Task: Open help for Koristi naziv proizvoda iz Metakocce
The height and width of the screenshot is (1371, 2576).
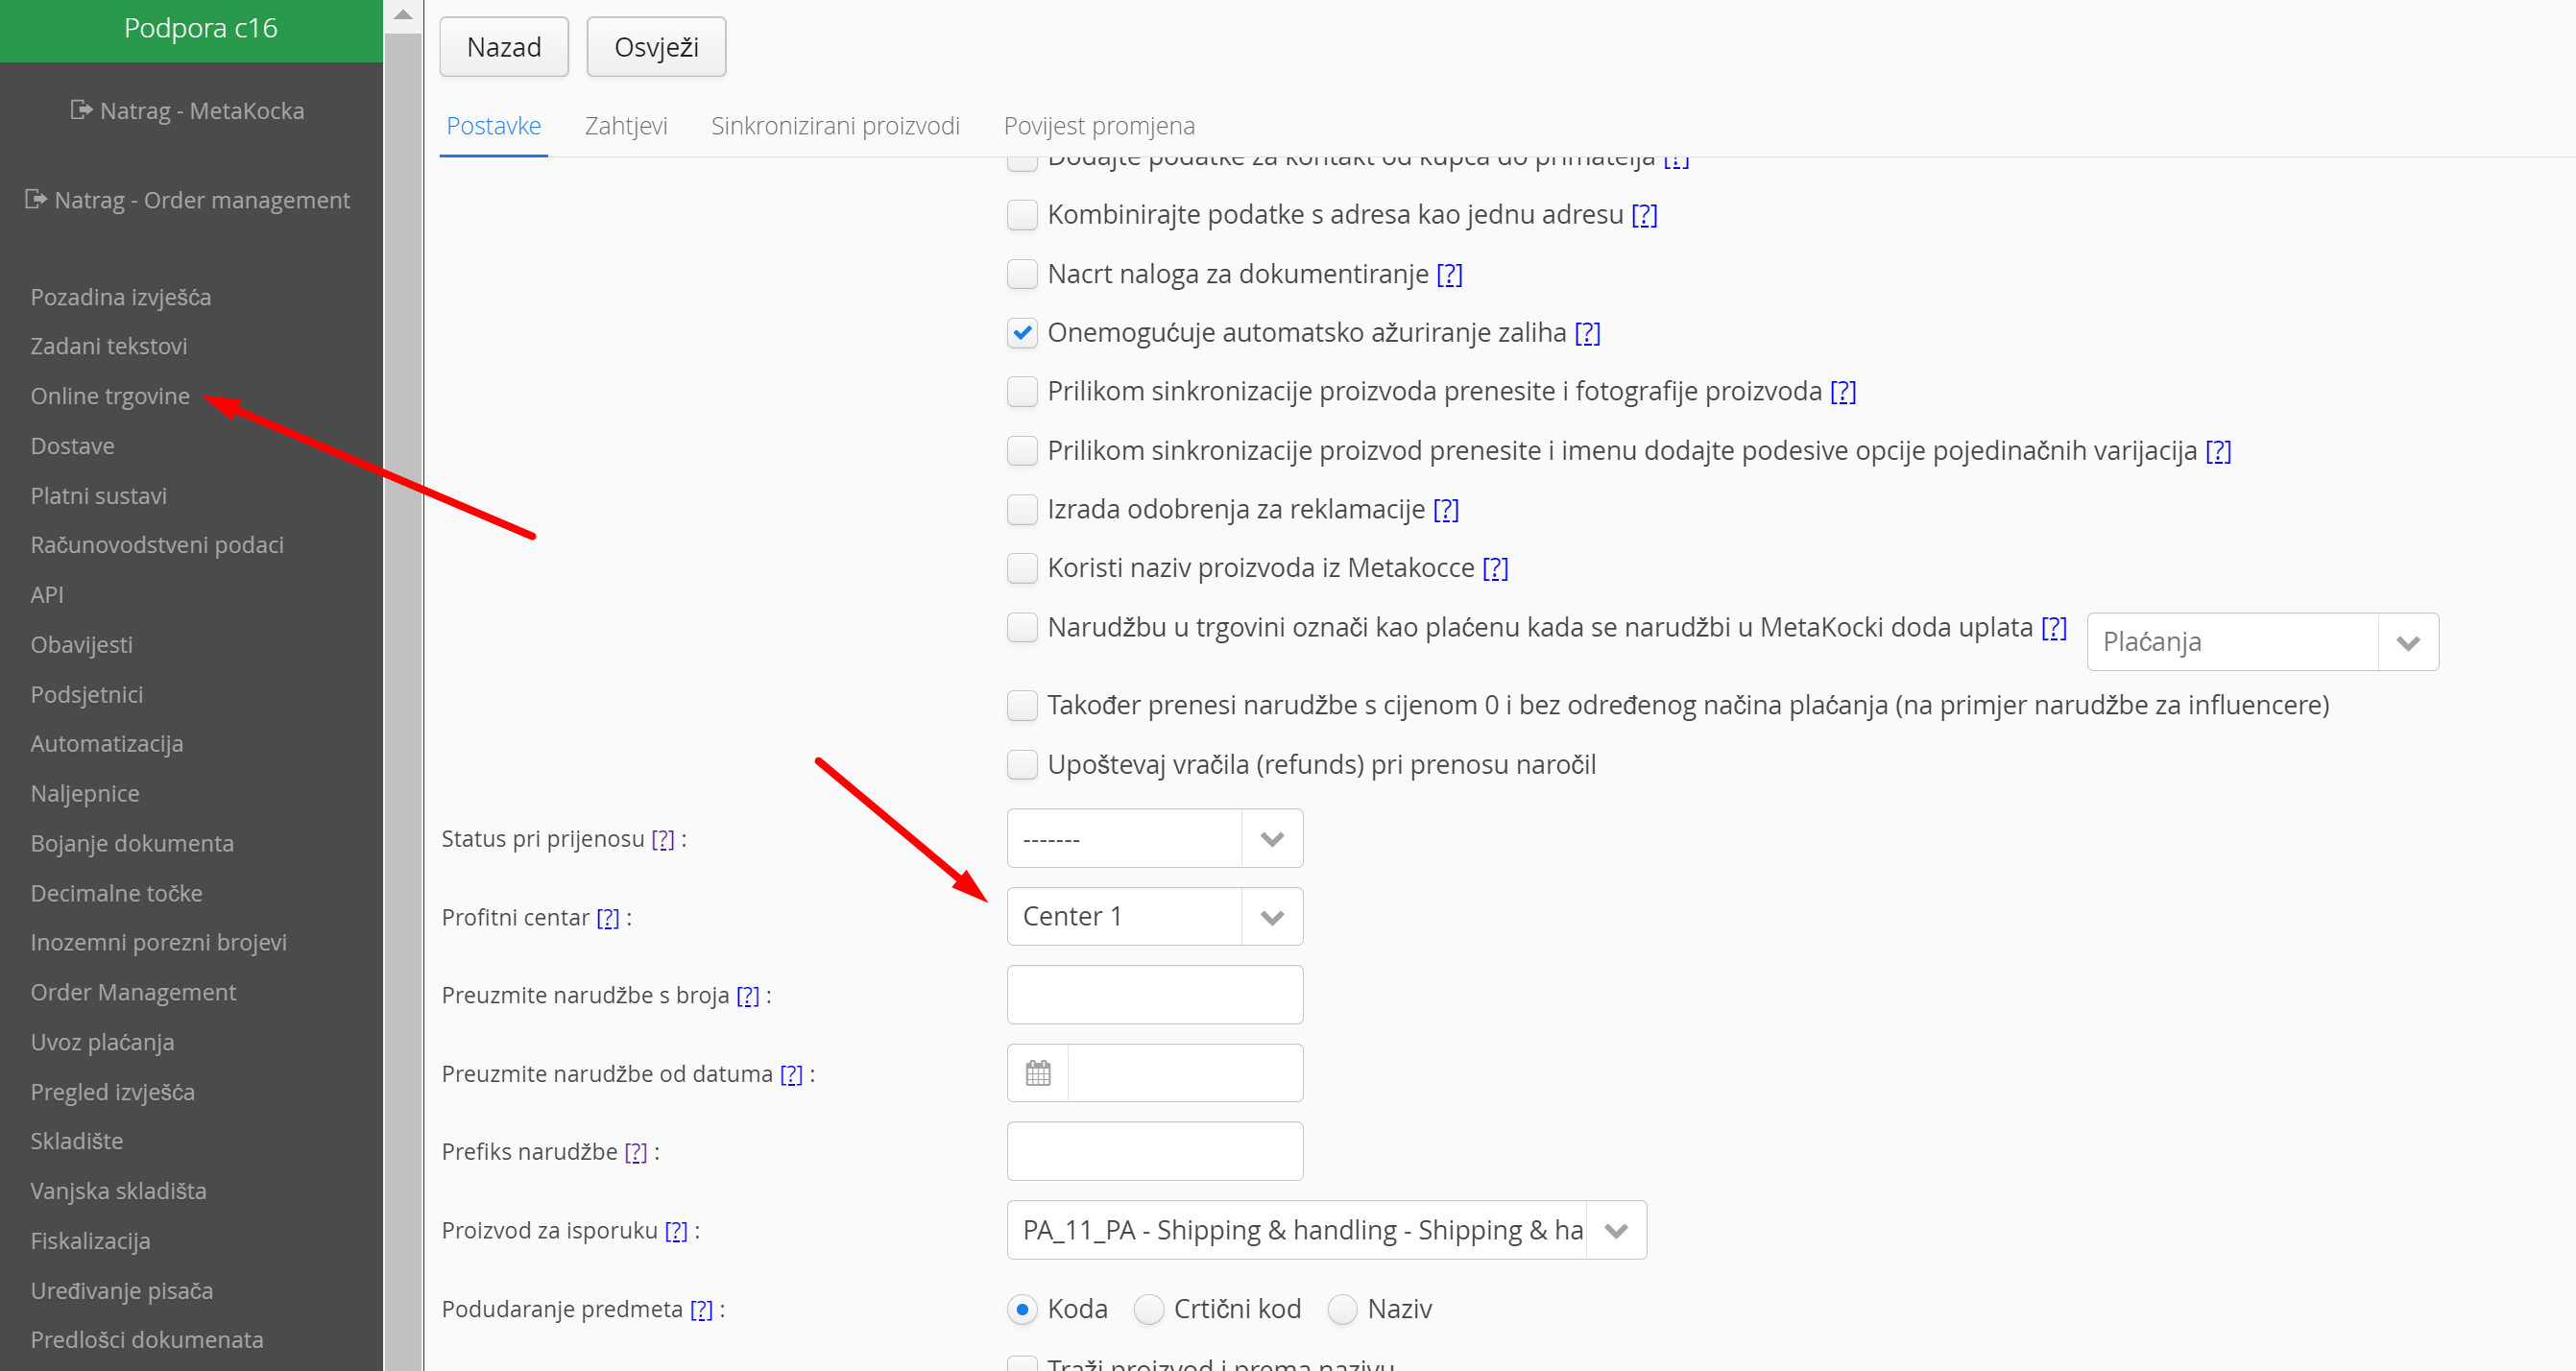Action: click(x=1495, y=568)
